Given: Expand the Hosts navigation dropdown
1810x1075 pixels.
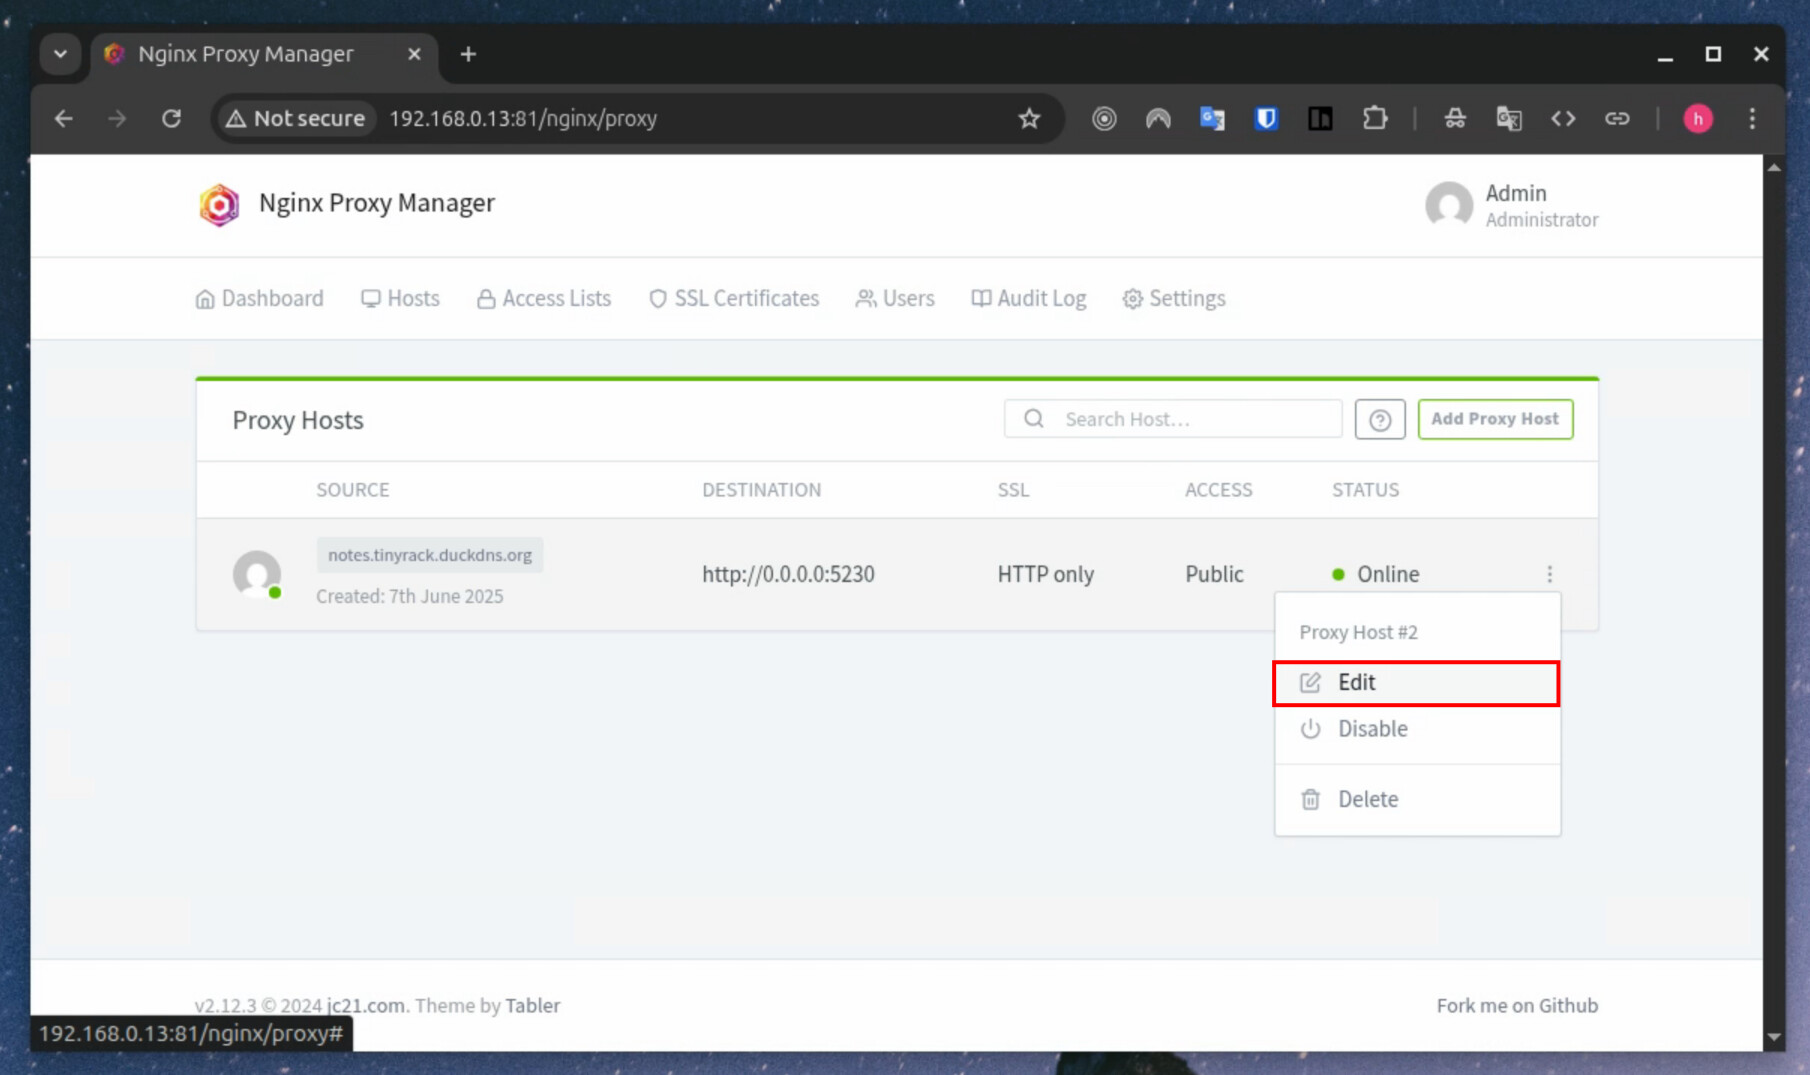Looking at the screenshot, I should (400, 298).
